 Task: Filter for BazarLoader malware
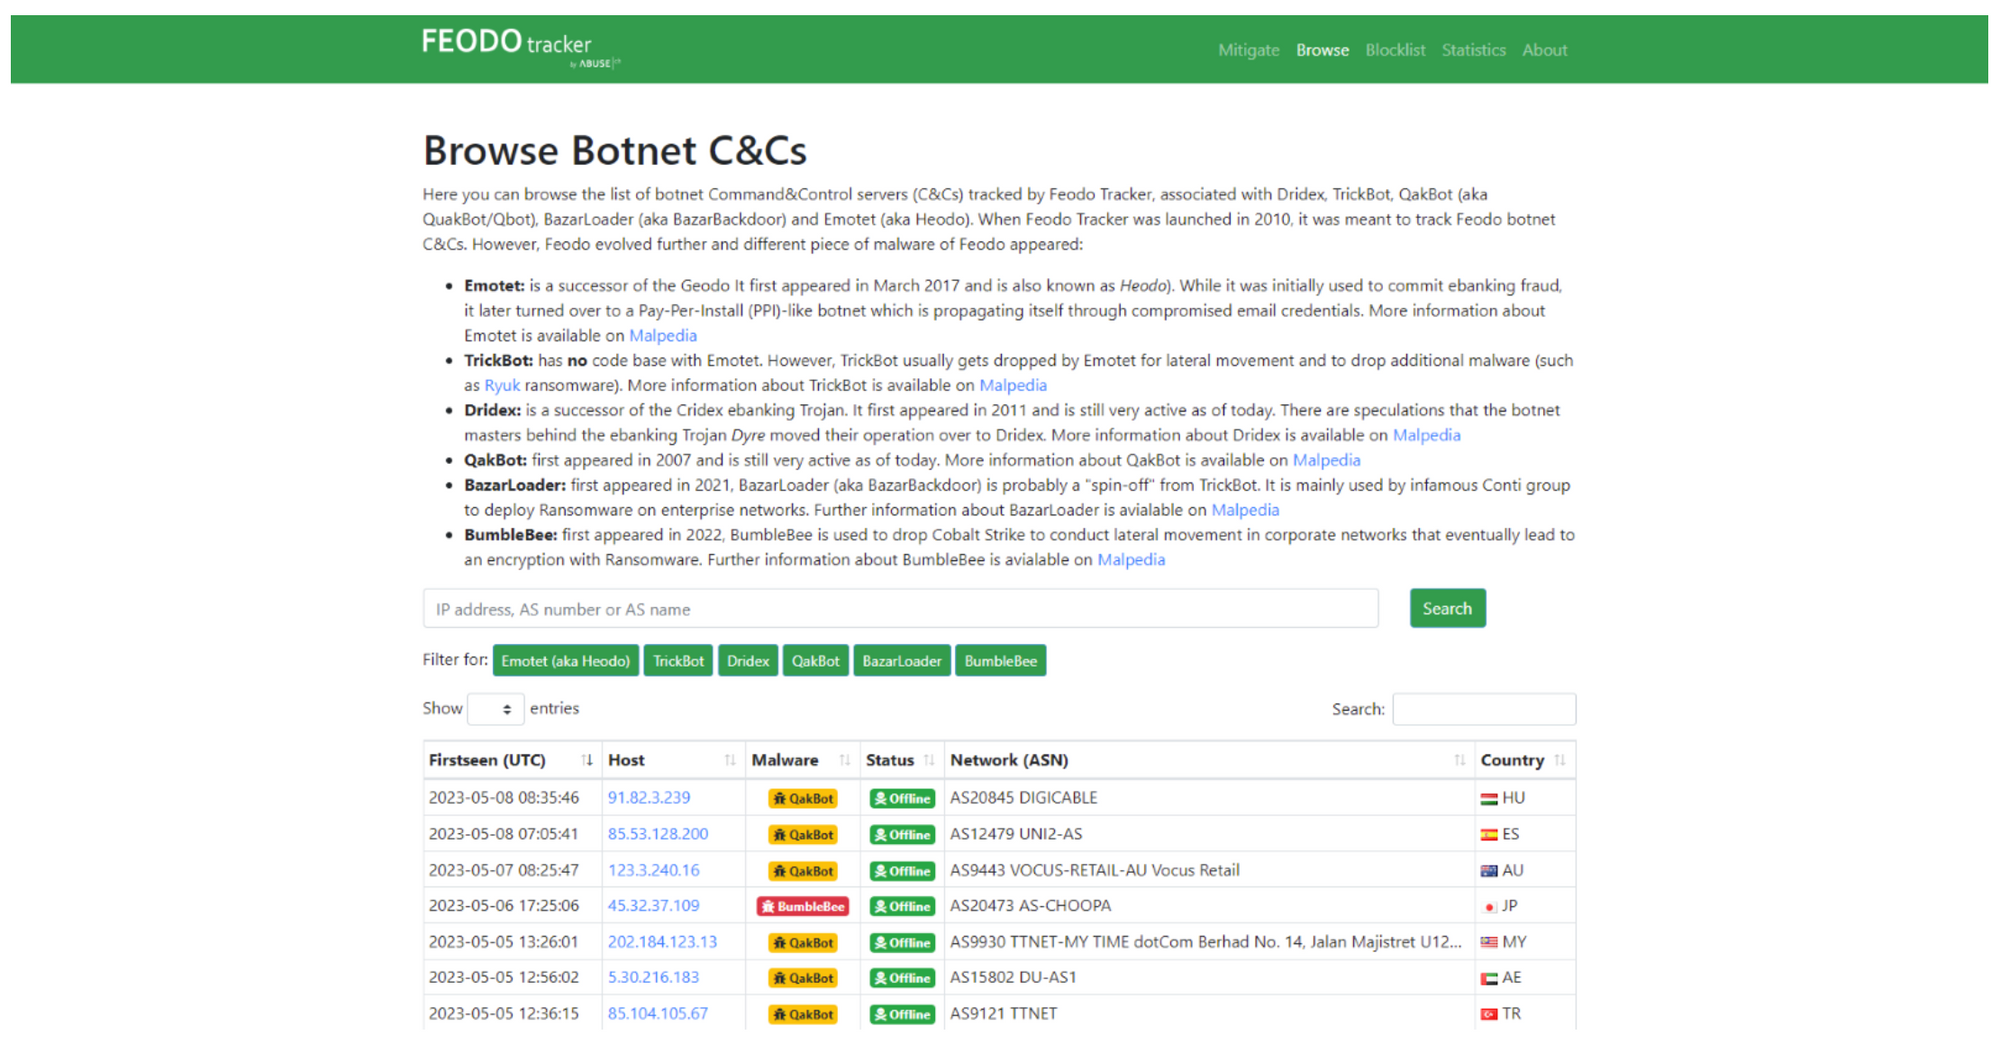(x=901, y=661)
